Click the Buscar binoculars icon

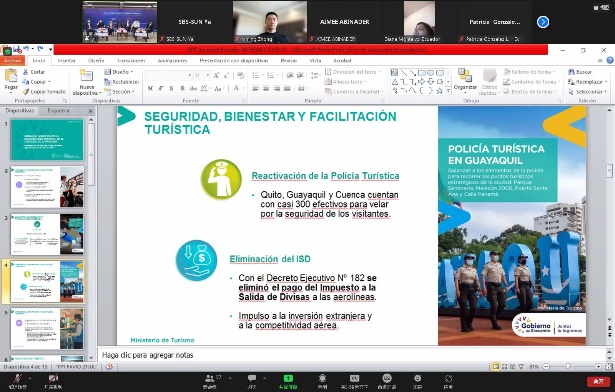(x=571, y=72)
